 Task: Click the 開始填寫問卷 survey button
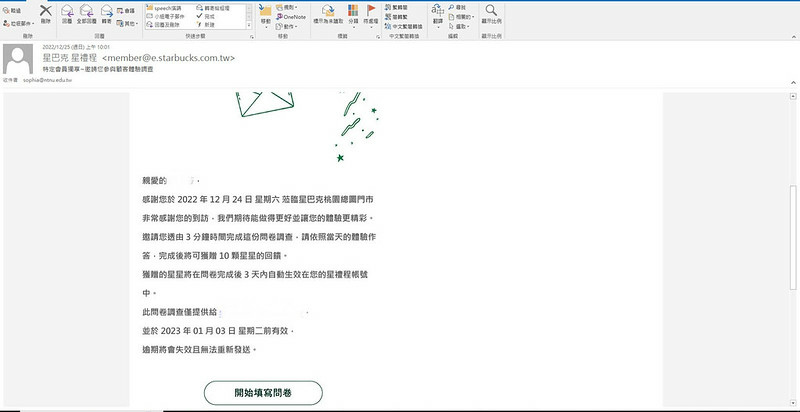[263, 393]
